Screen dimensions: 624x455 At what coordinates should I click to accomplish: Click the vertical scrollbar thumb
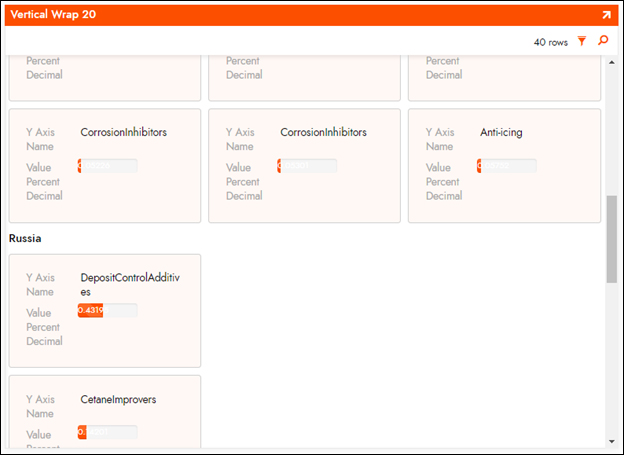611,239
